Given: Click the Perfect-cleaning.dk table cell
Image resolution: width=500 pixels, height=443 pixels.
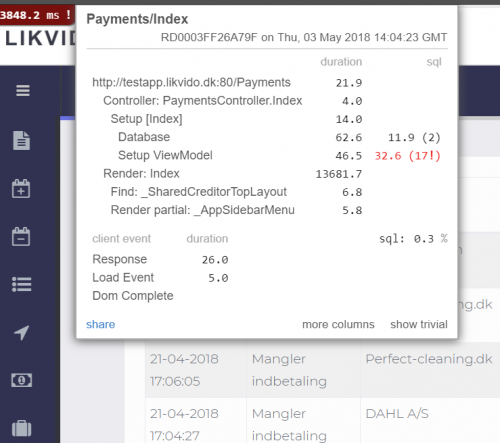Looking at the screenshot, I should click(x=430, y=370).
